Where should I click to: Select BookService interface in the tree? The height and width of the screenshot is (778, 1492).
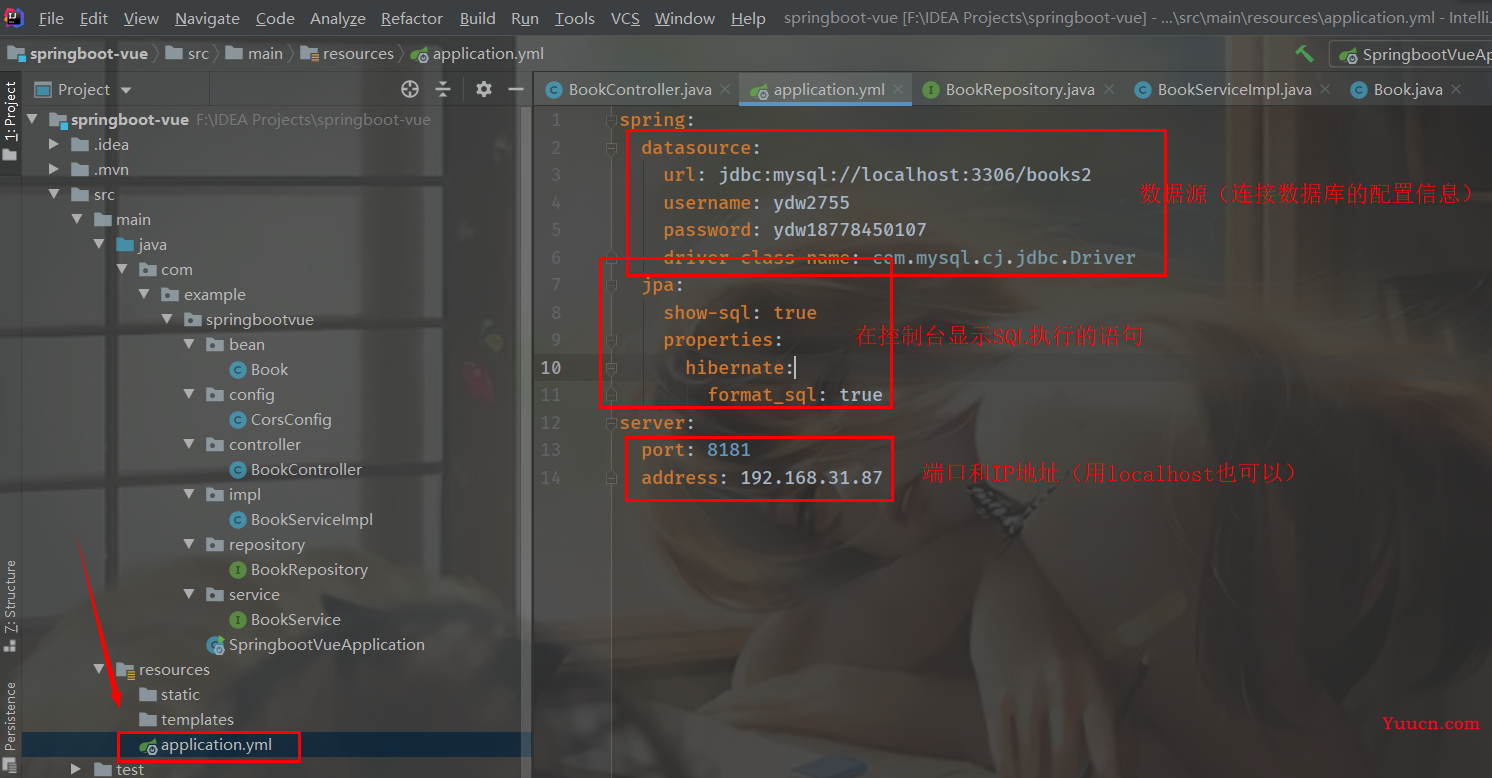point(285,620)
